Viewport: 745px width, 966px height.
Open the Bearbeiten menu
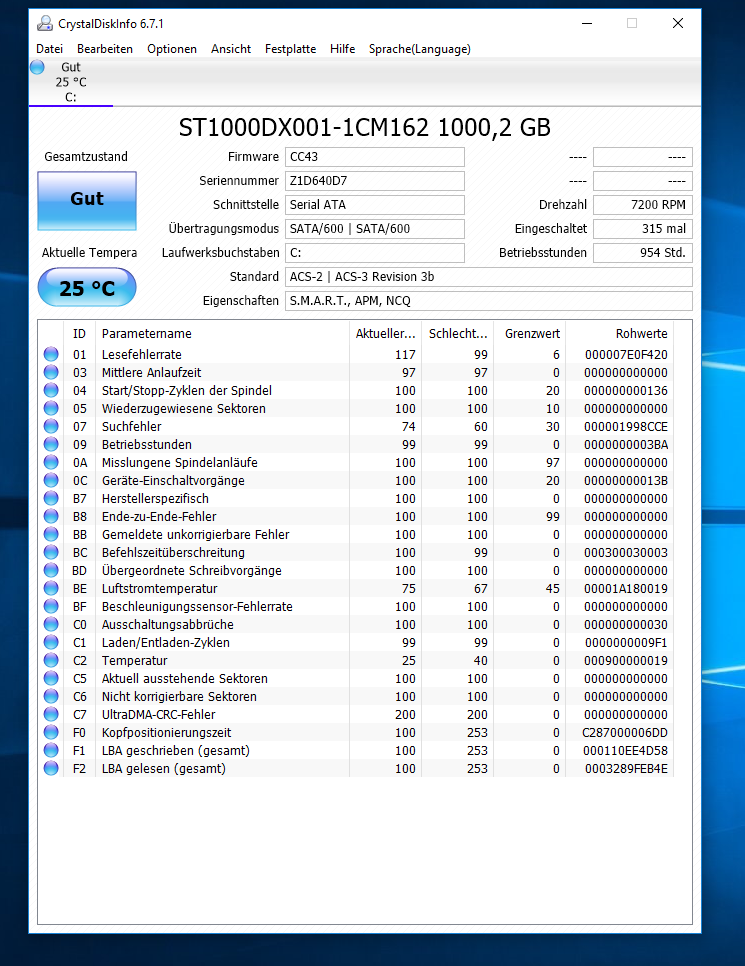[105, 49]
